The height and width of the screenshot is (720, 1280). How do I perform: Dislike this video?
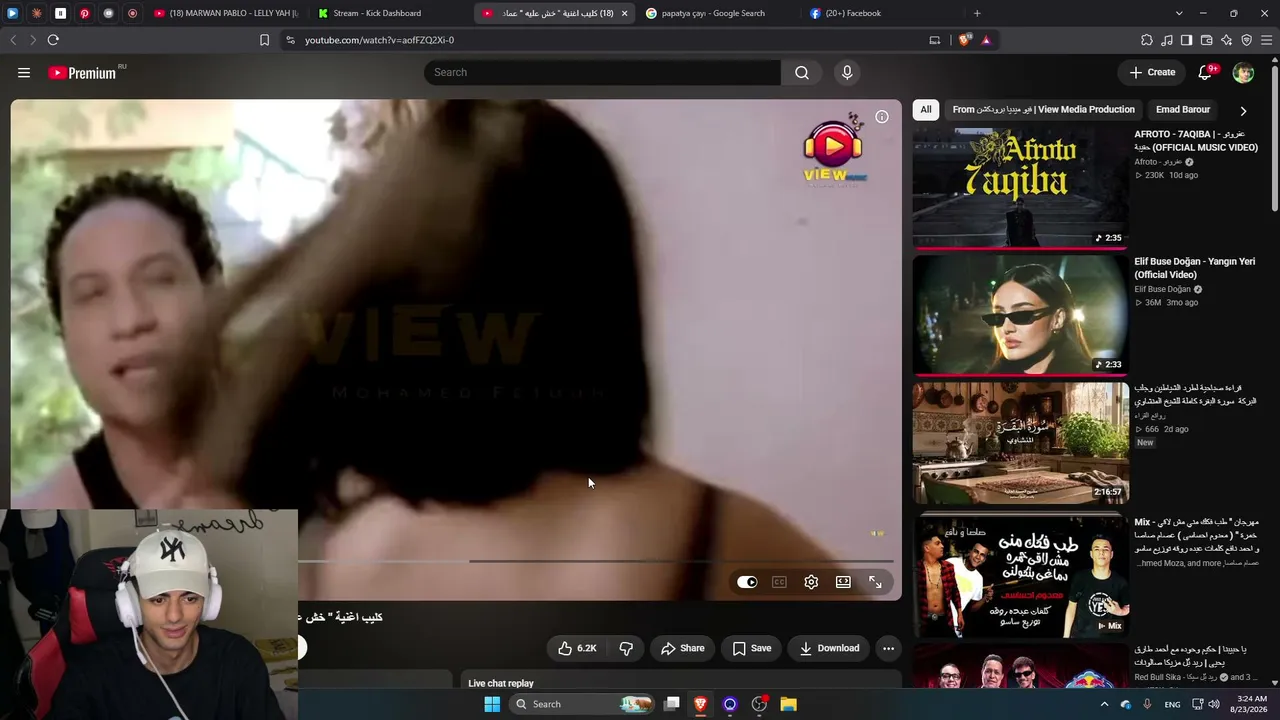[x=626, y=648]
